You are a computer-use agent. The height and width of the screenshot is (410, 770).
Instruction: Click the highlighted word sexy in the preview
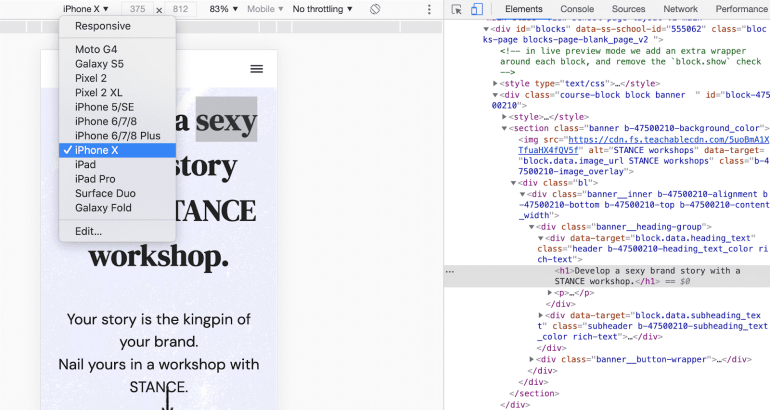pyautogui.click(x=226, y=120)
